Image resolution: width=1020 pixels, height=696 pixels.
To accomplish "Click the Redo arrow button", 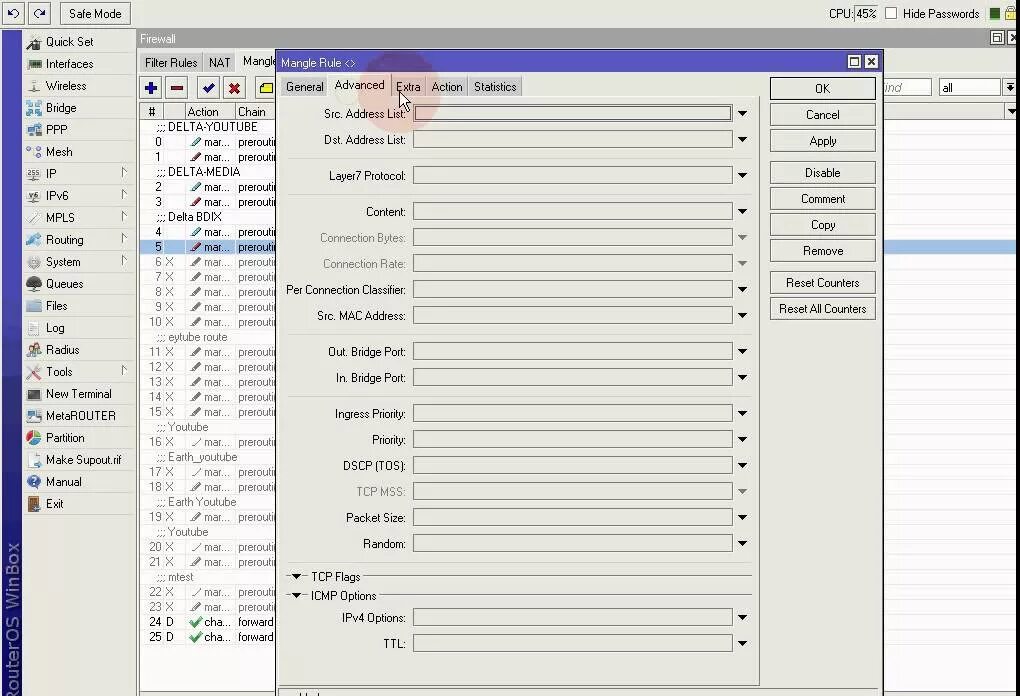I will [40, 13].
